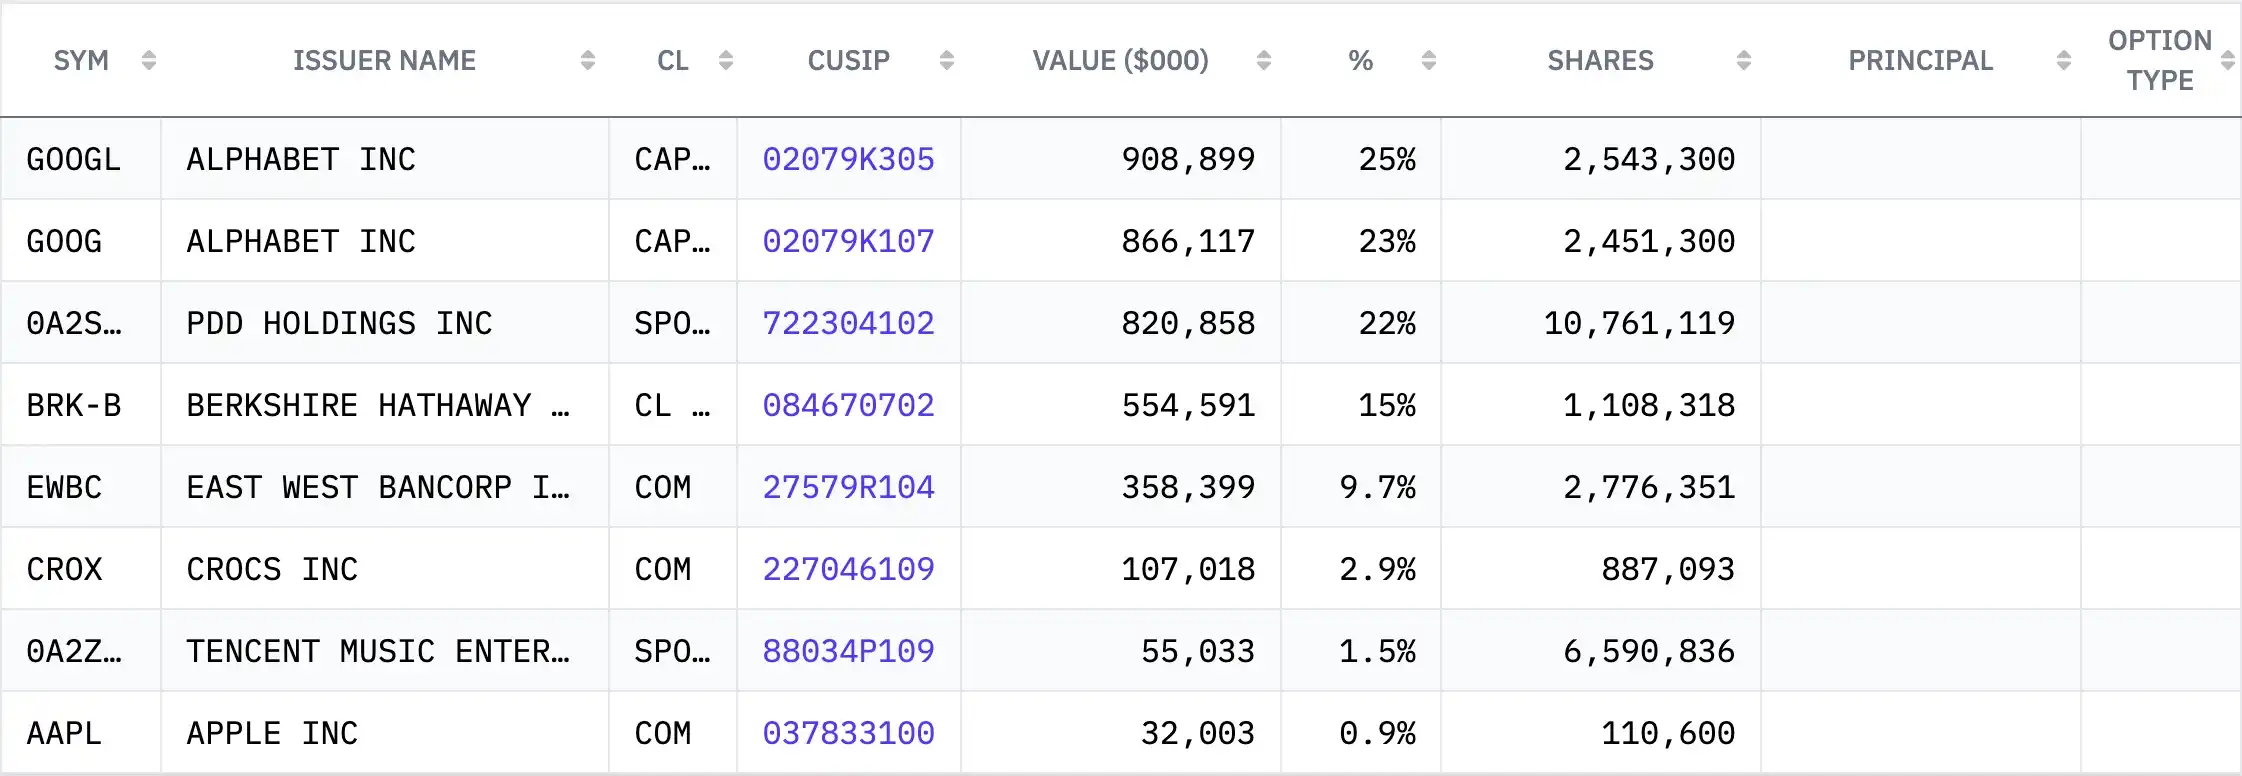The height and width of the screenshot is (776, 2242).
Task: Follow PDD Holdings CUSIP 722304102
Action: pos(848,323)
